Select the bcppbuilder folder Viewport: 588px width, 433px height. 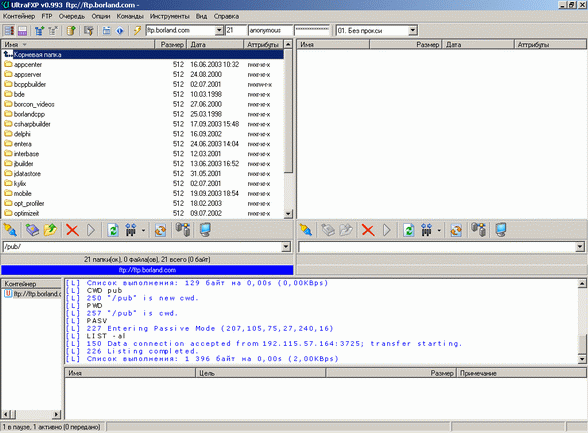click(30, 84)
